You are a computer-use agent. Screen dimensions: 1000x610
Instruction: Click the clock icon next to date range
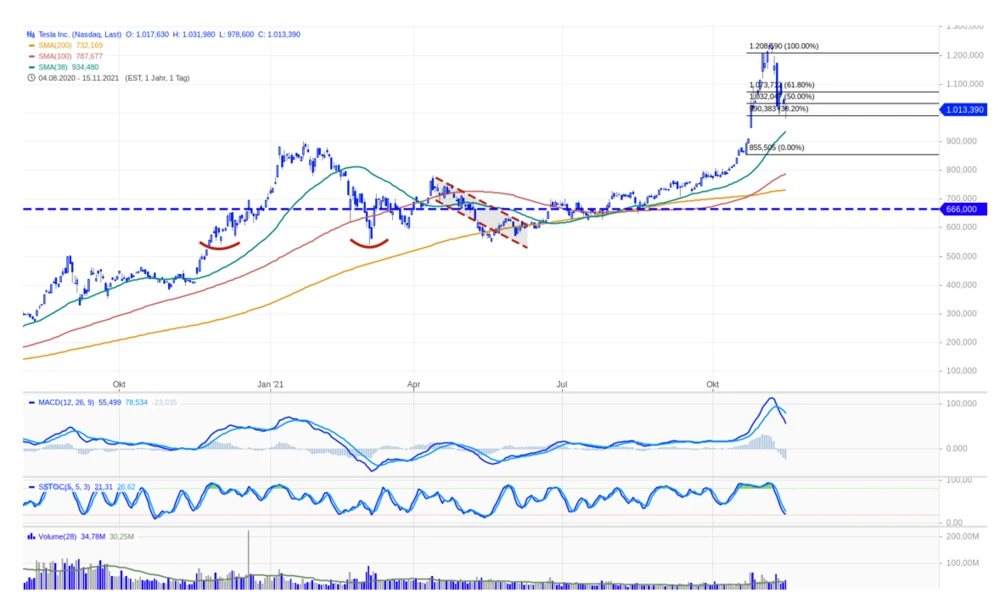tap(30, 78)
